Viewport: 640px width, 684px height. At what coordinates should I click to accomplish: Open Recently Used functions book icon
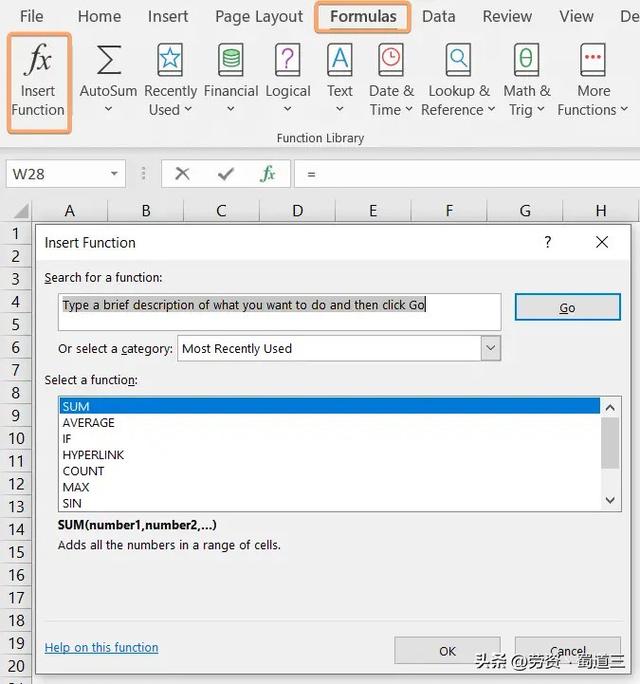[170, 59]
